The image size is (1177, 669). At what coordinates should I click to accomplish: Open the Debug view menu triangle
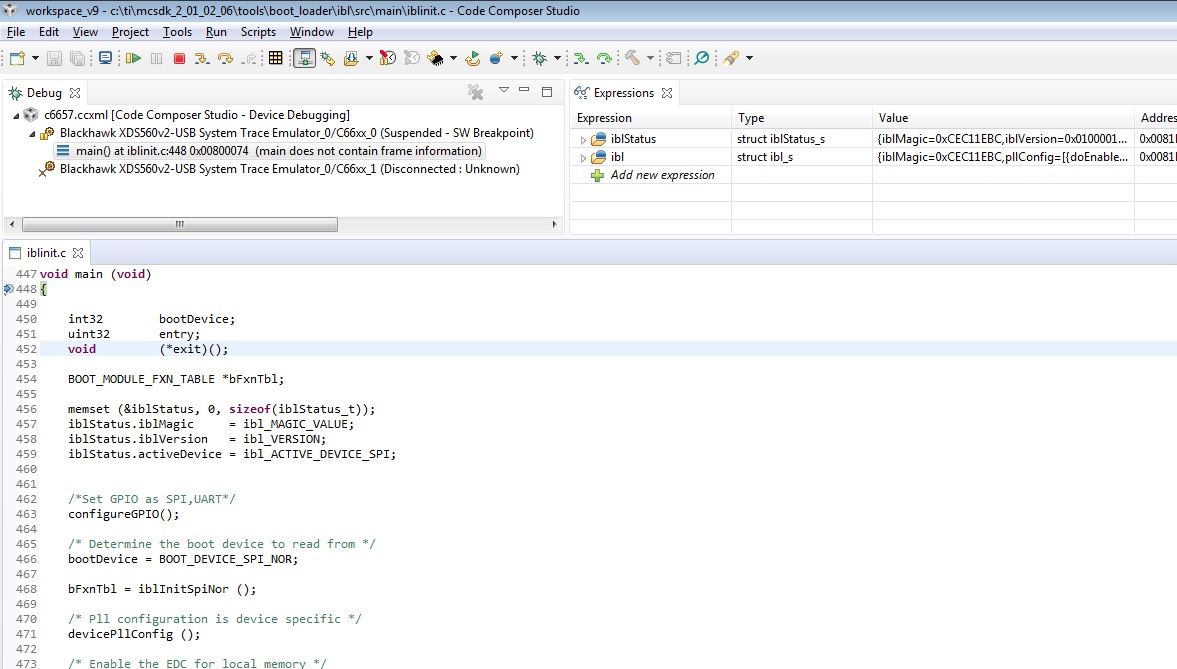click(504, 90)
